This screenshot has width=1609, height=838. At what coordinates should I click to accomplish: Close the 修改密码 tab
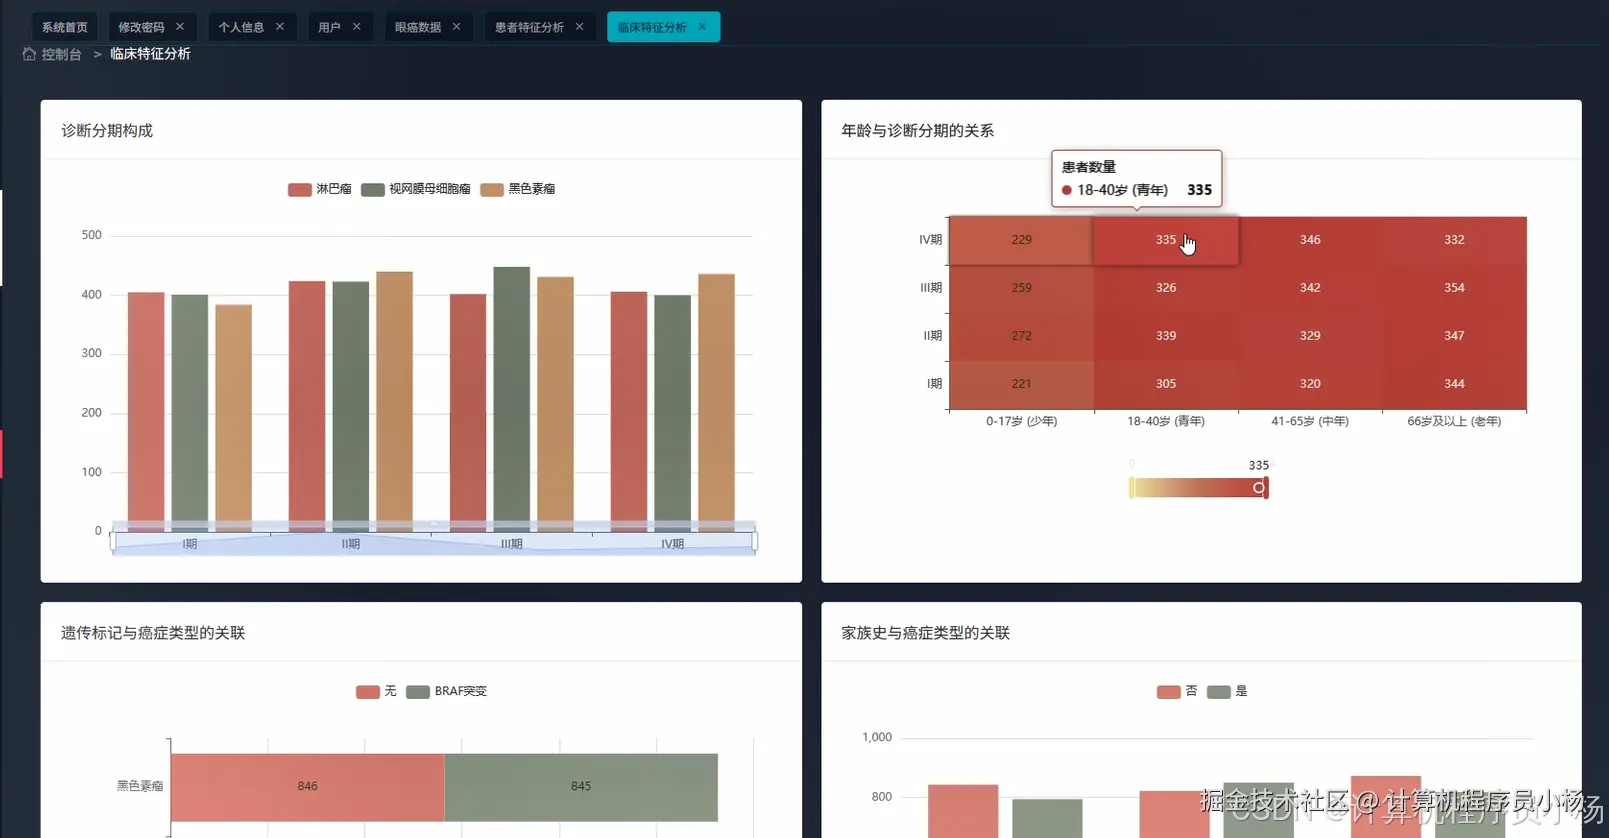(x=180, y=27)
